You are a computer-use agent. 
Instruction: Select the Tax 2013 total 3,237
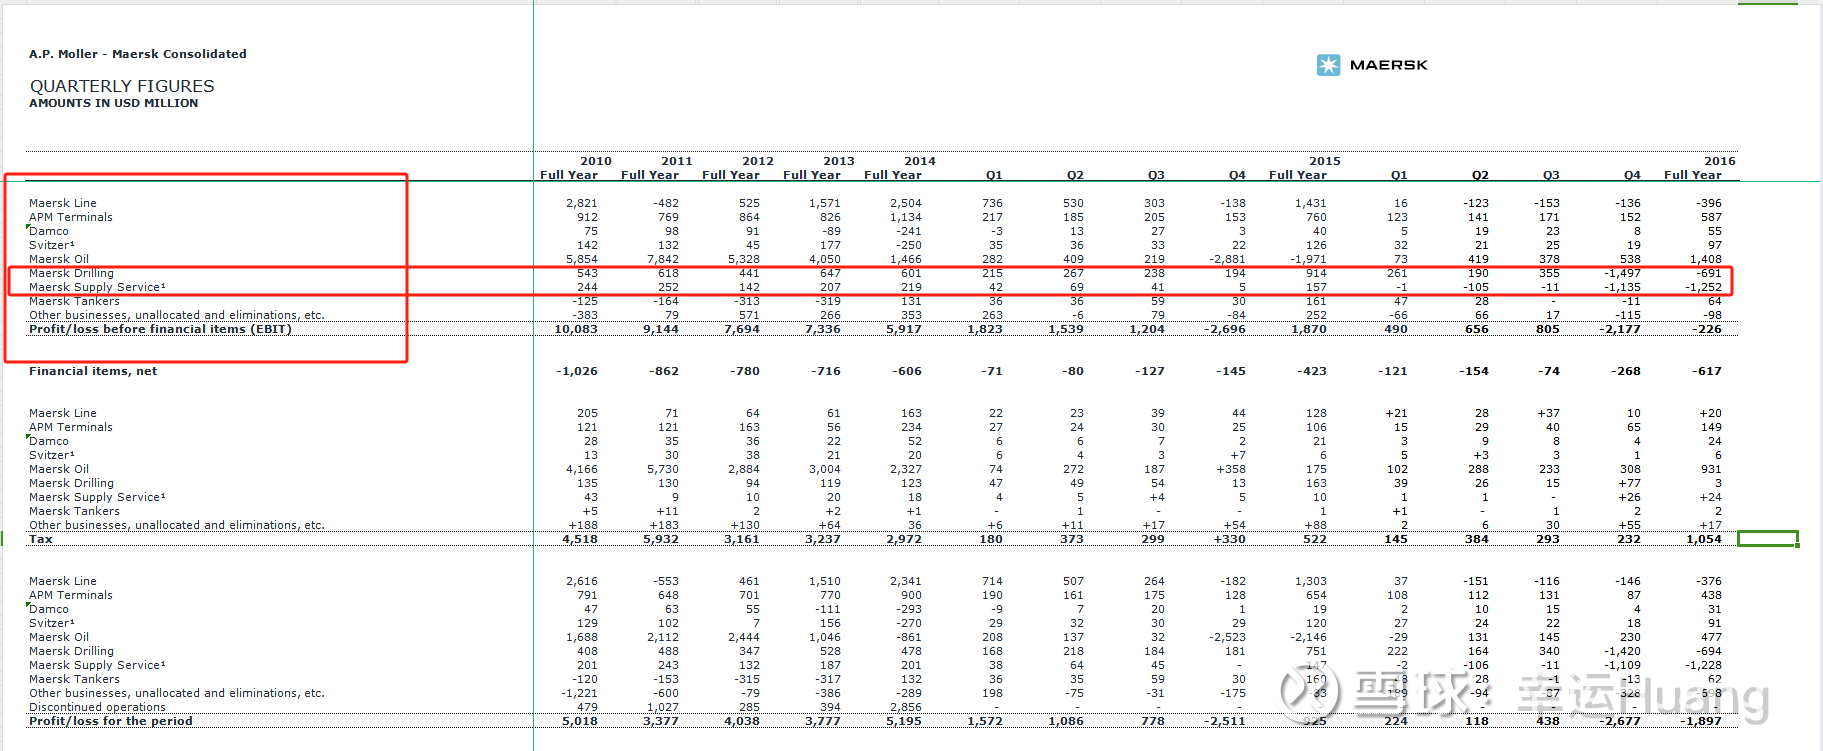(x=822, y=539)
